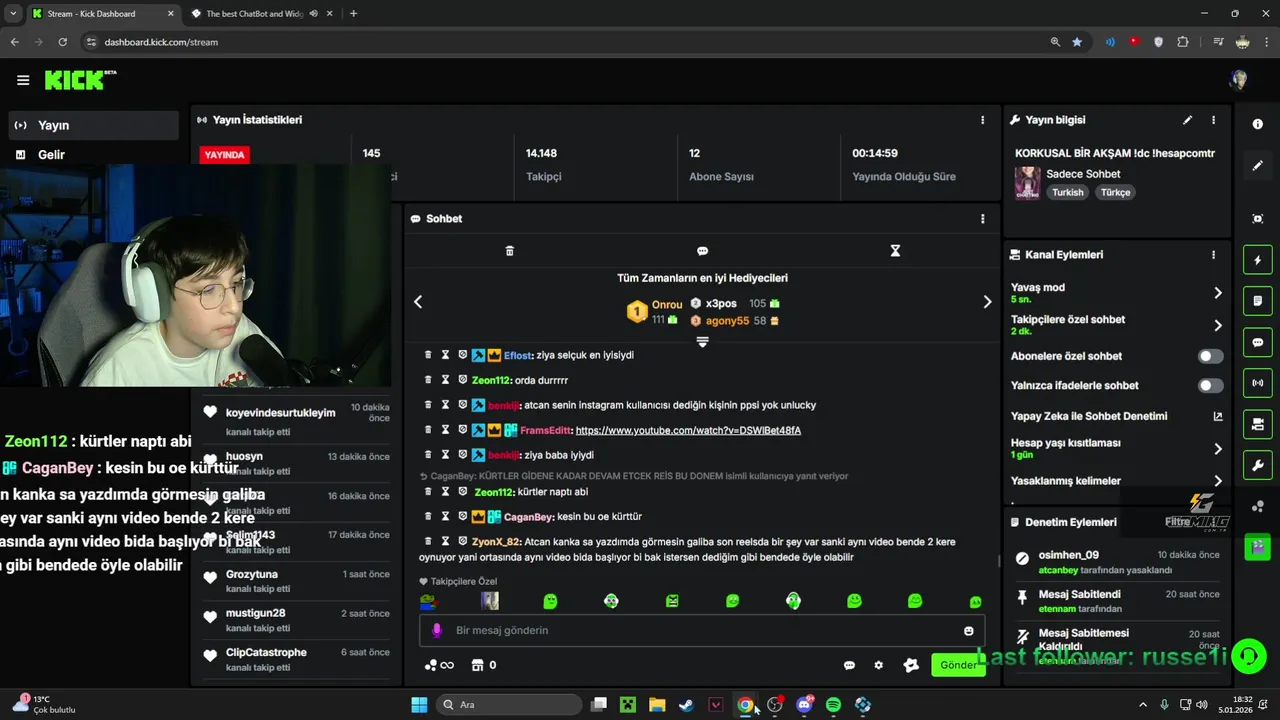Toggle wrench widget in right sidebar
The image size is (1280, 720).
pyautogui.click(x=1257, y=465)
